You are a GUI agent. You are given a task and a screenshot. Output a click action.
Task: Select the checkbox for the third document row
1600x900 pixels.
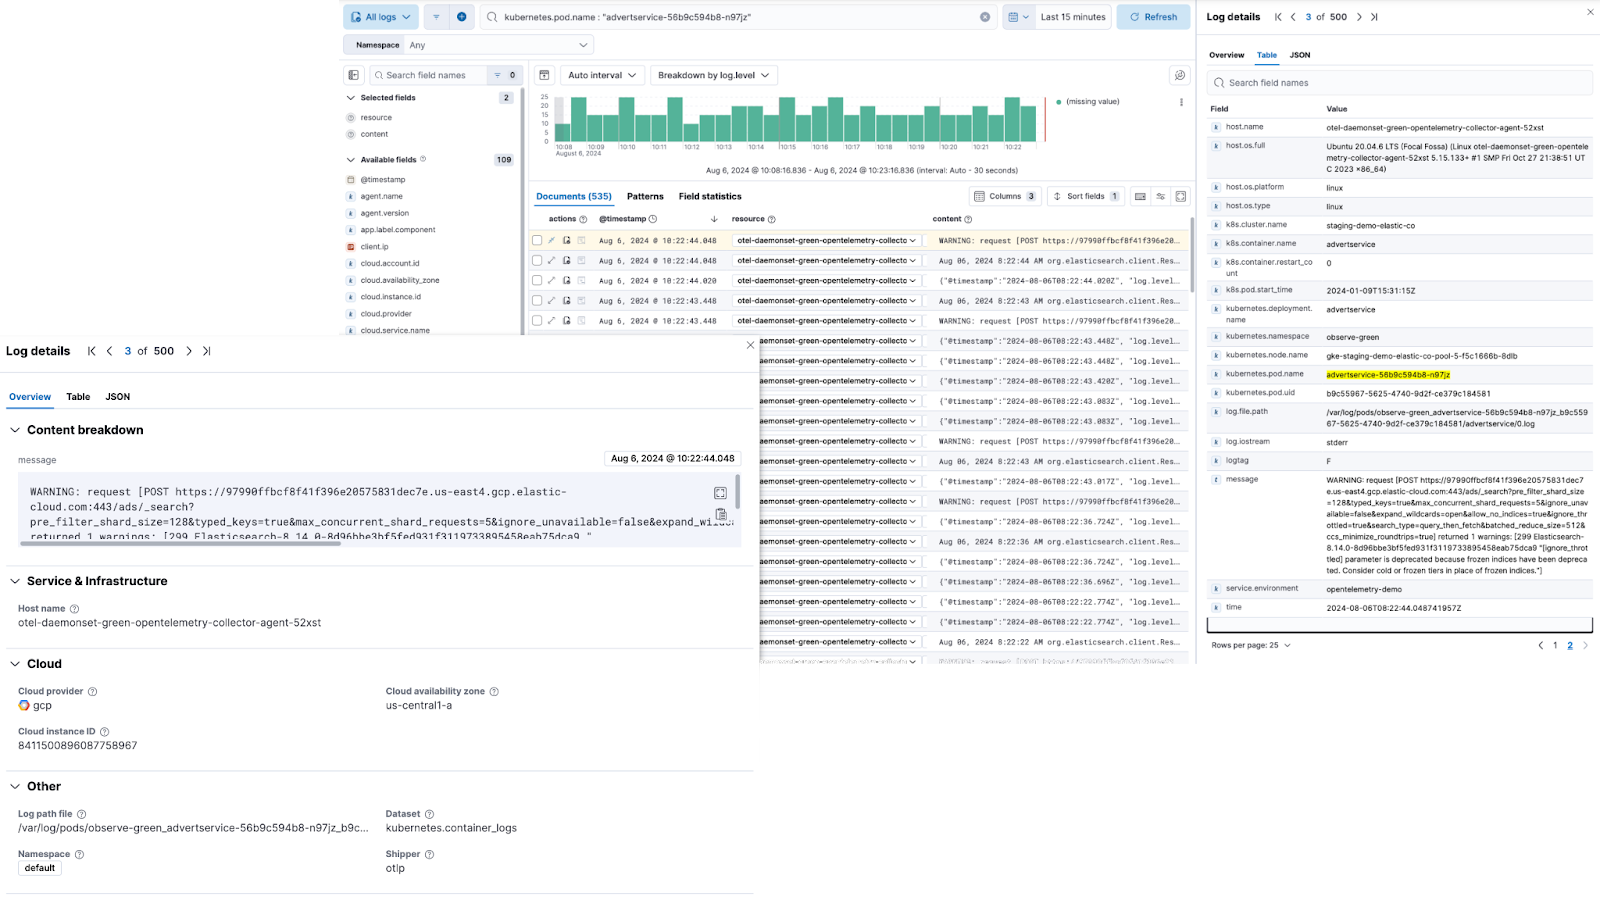(x=537, y=281)
